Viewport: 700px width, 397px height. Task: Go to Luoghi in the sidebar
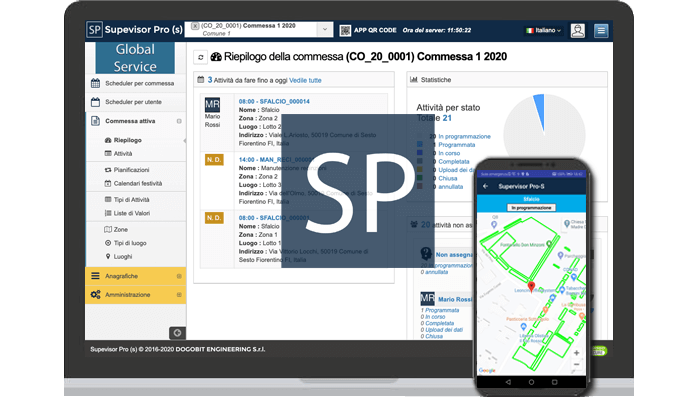(122, 256)
